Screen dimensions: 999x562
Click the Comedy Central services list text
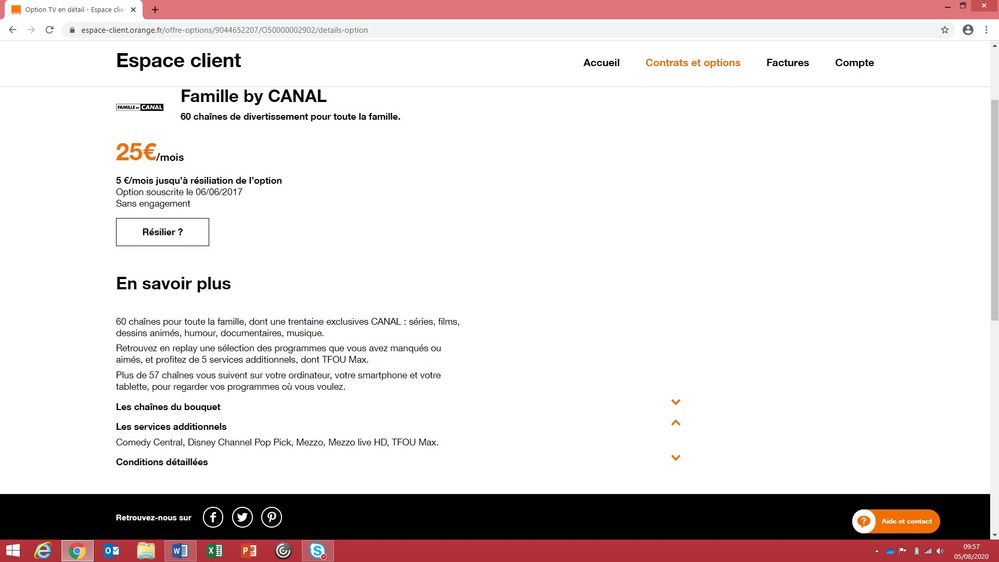click(277, 442)
